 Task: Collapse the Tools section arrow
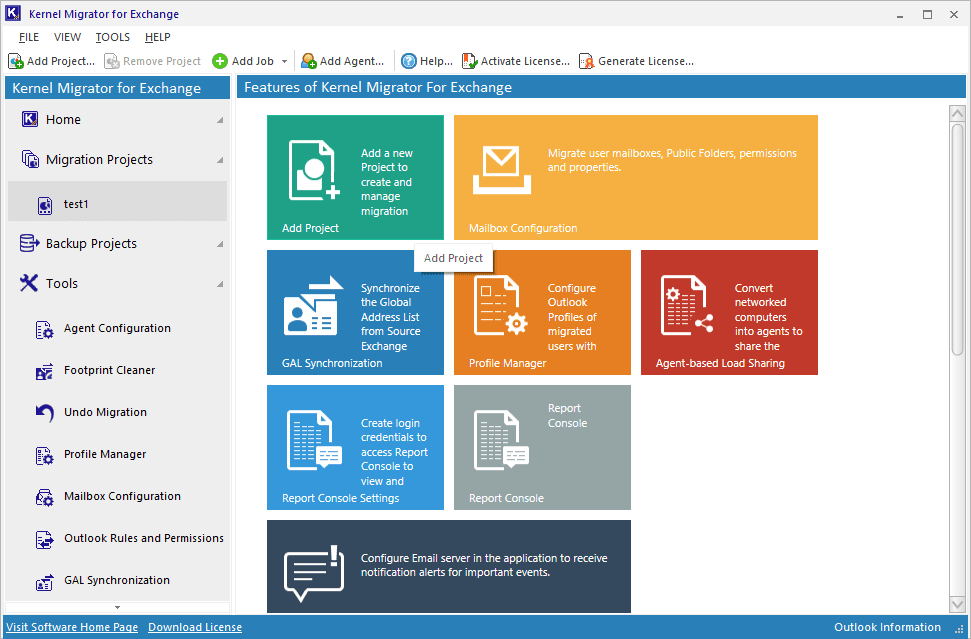(x=220, y=284)
